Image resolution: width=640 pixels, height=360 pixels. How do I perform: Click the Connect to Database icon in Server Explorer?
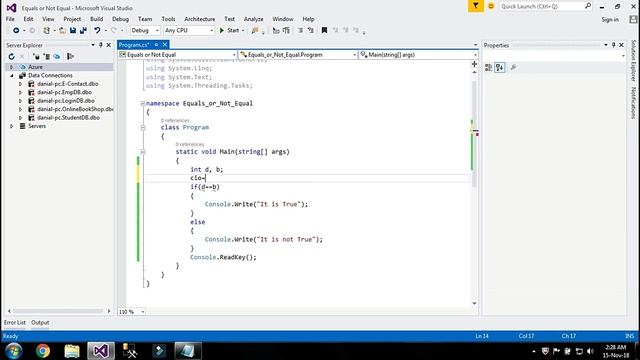coord(36,57)
